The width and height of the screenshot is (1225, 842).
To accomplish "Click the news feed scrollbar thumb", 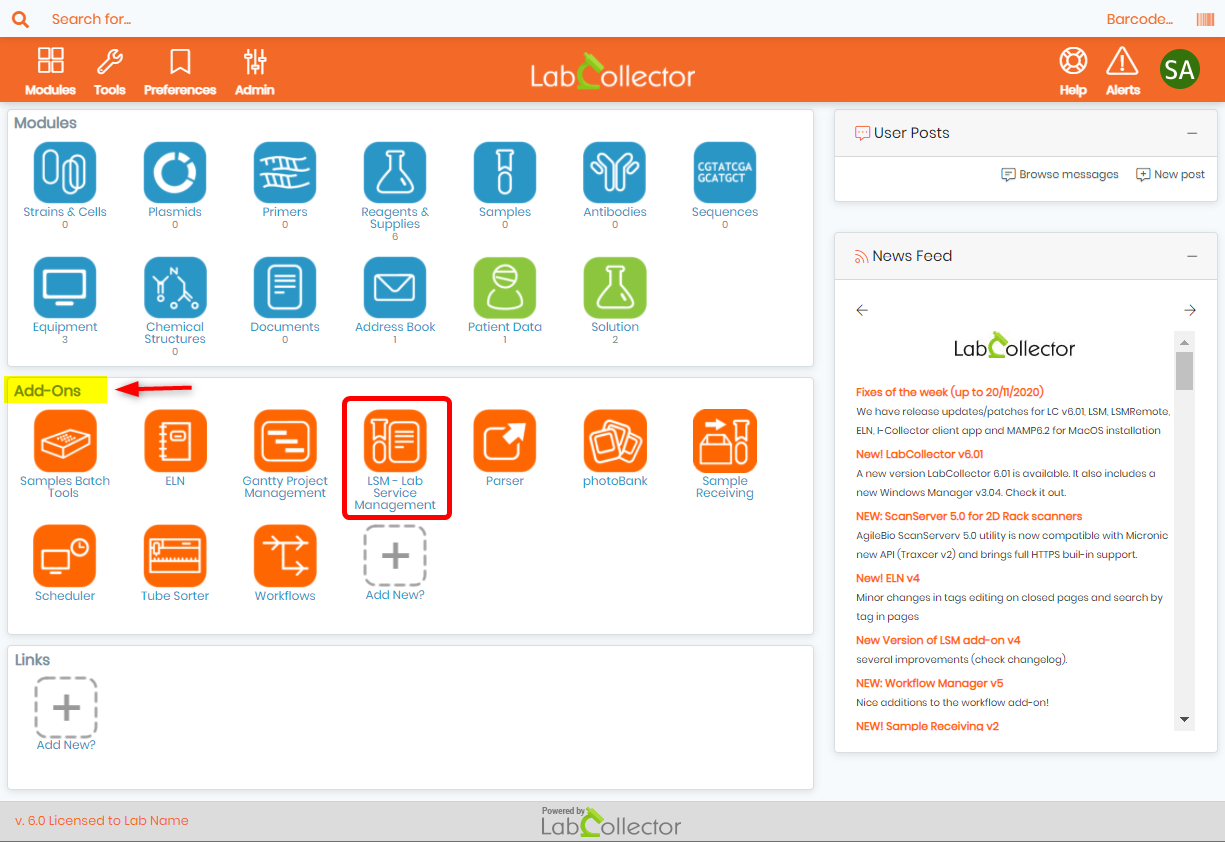I will click(x=1184, y=370).
